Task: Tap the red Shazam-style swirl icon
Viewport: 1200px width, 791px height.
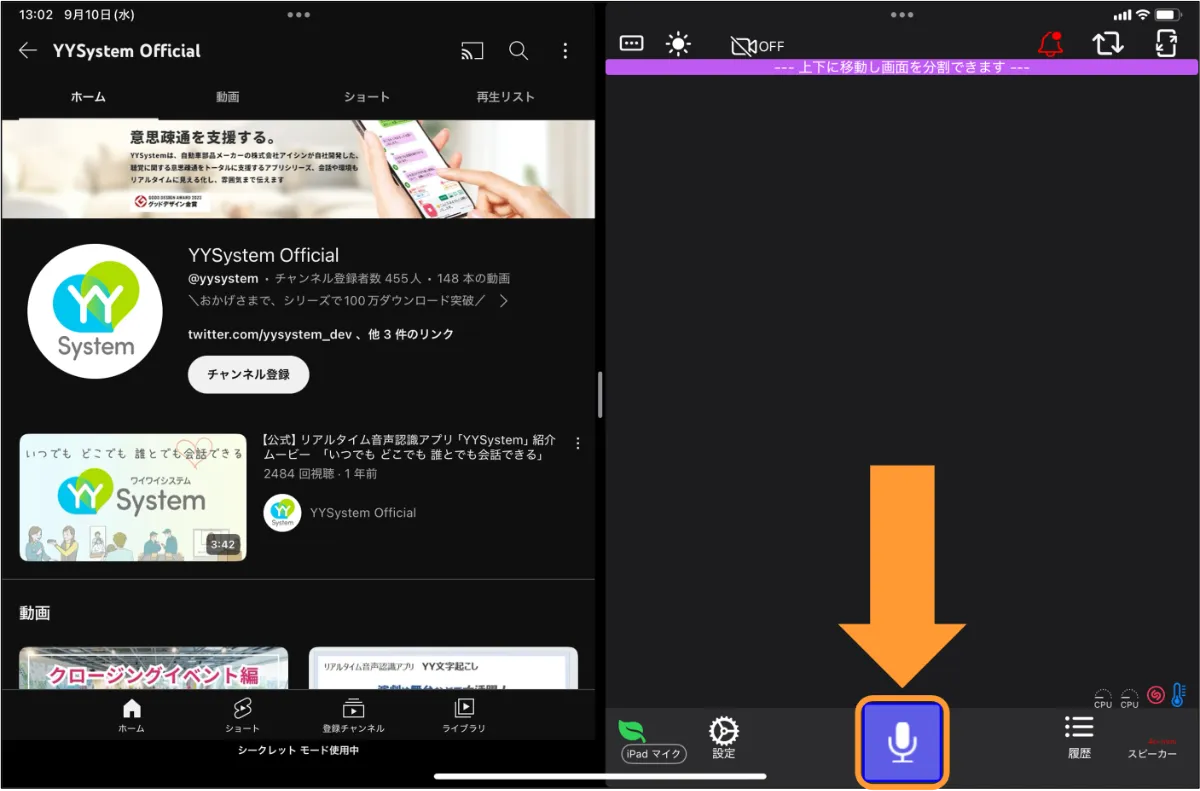Action: tap(1156, 694)
